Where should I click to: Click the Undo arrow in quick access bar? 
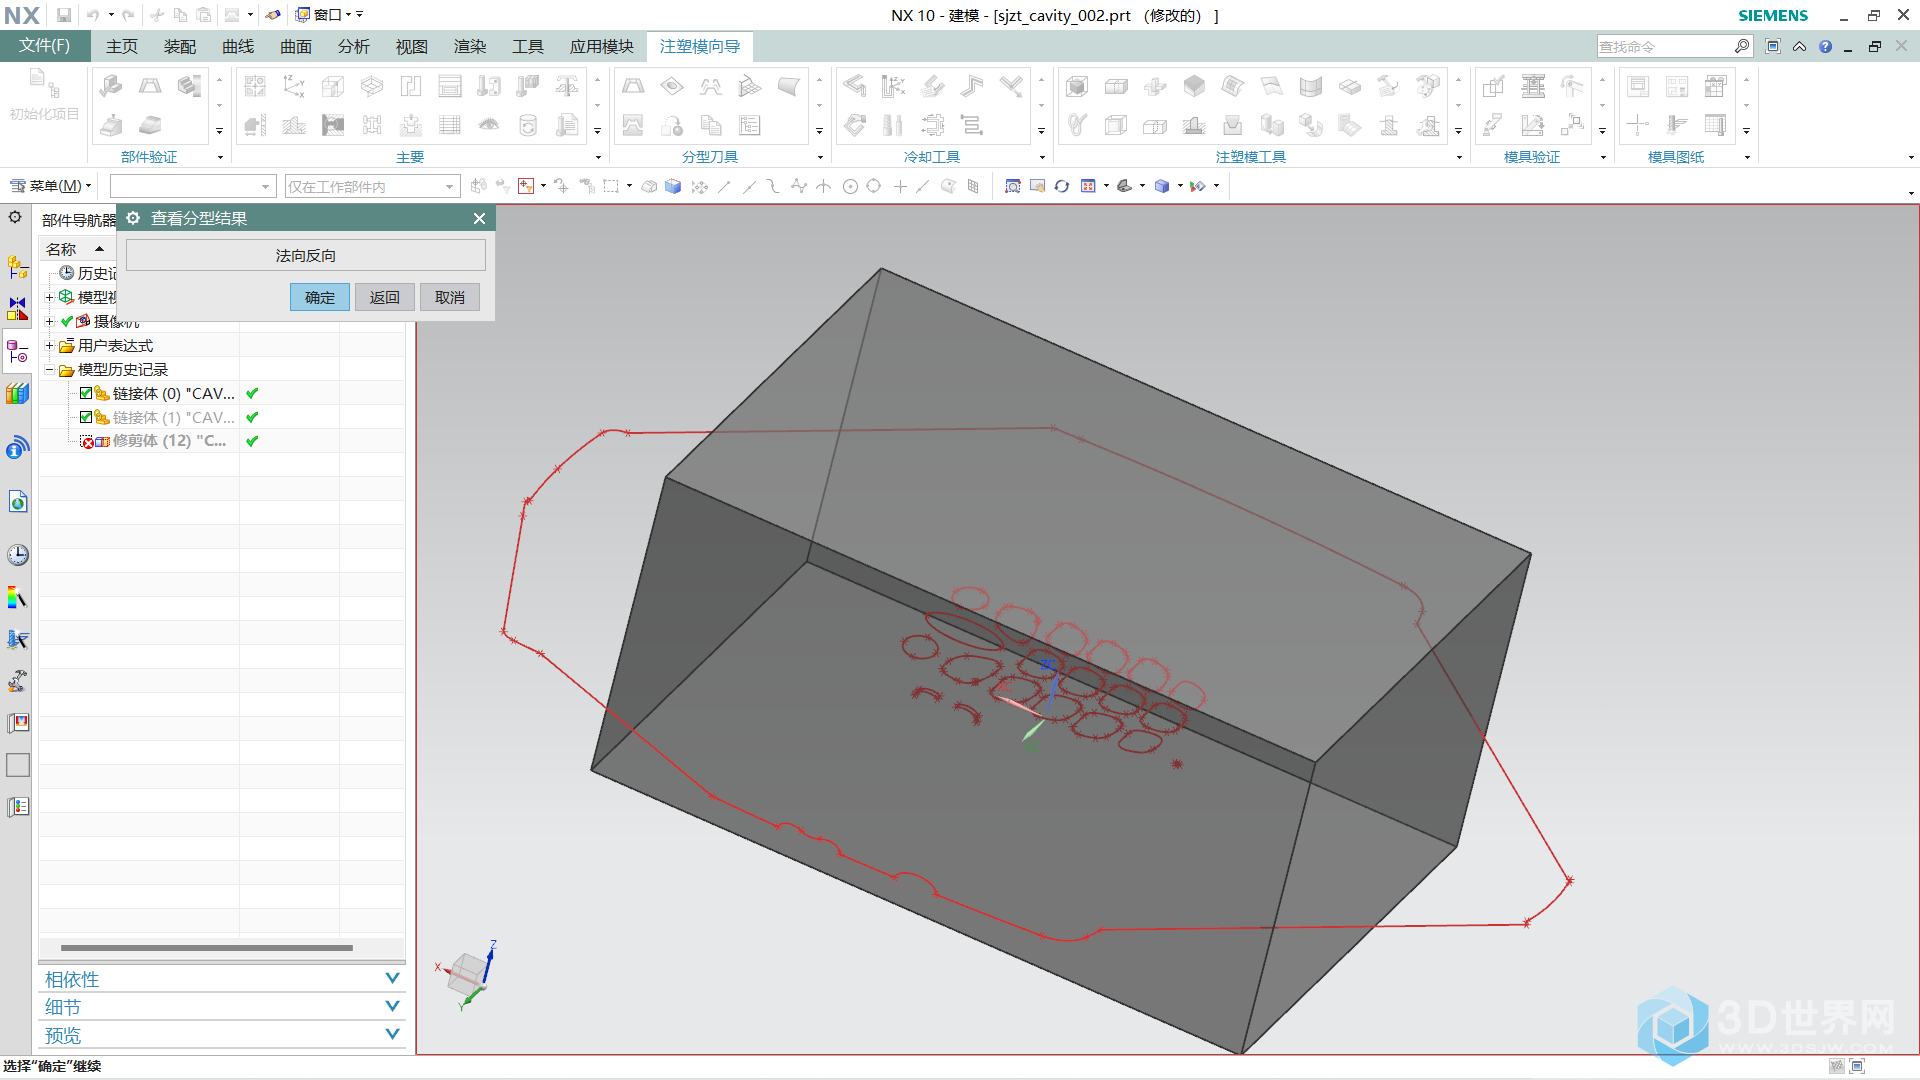(x=92, y=15)
